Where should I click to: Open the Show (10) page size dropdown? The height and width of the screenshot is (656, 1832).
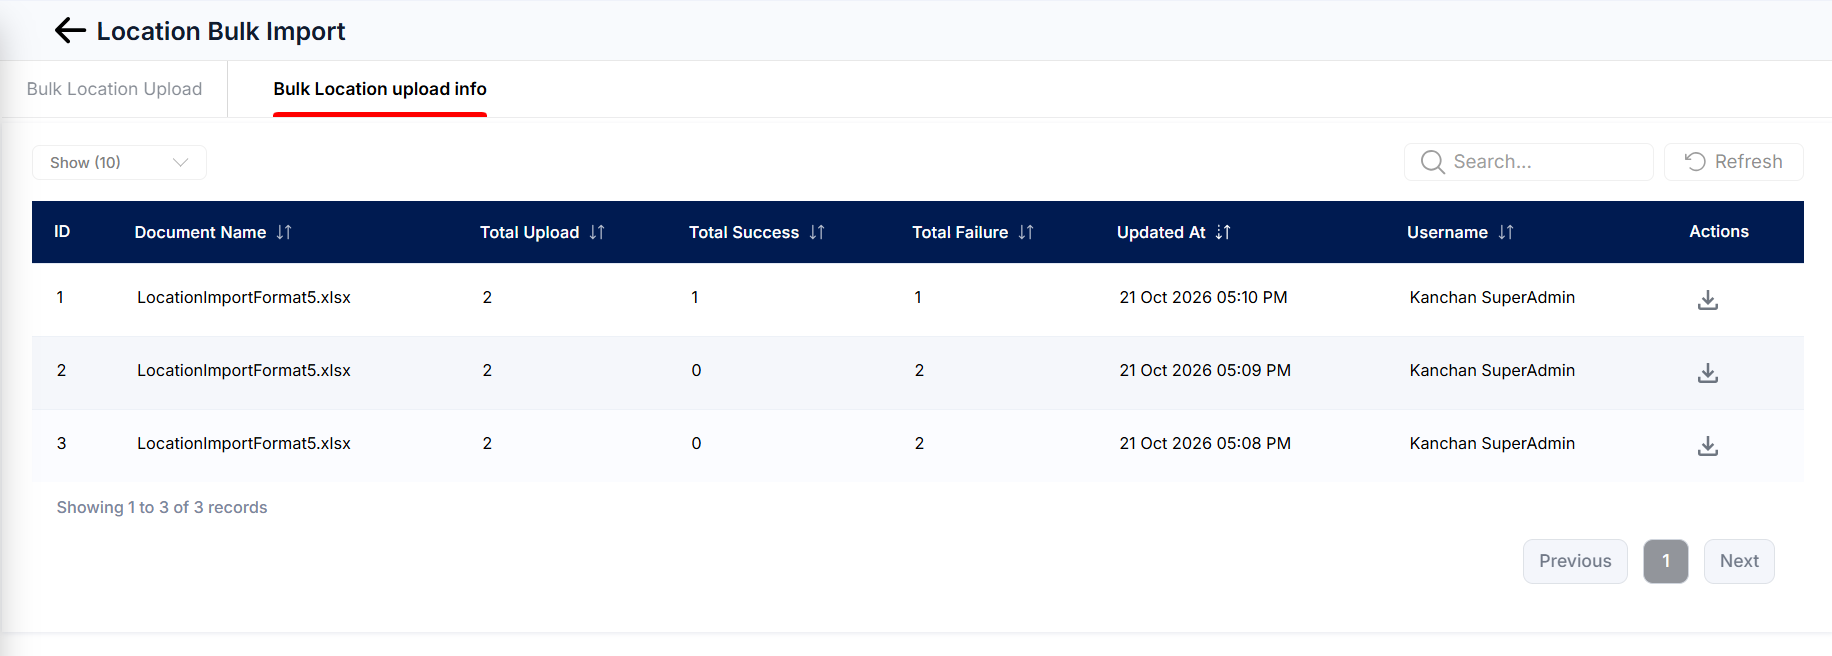(119, 162)
